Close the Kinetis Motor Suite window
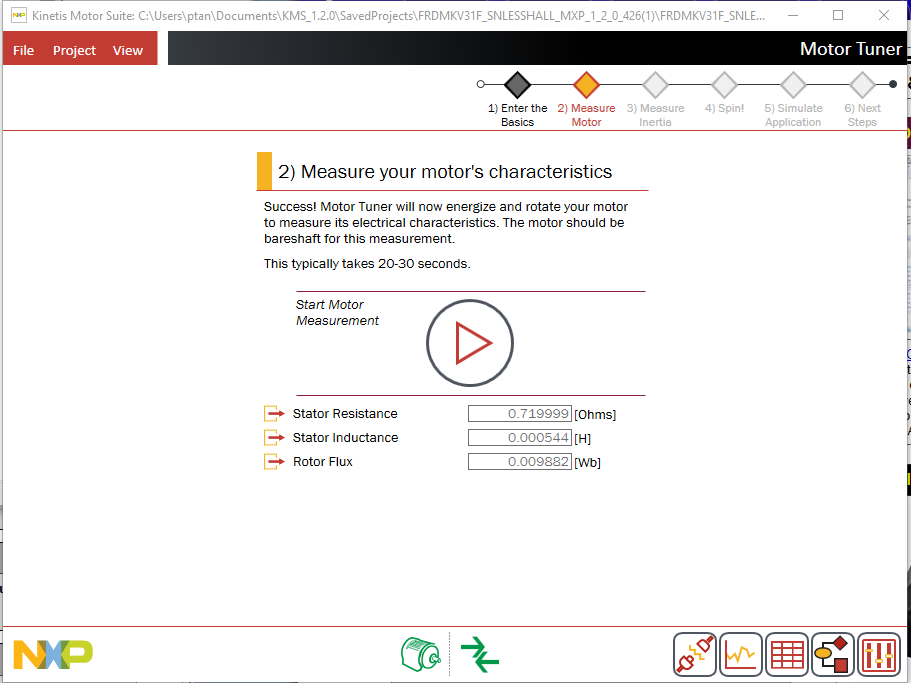The height and width of the screenshot is (683, 911). (884, 15)
